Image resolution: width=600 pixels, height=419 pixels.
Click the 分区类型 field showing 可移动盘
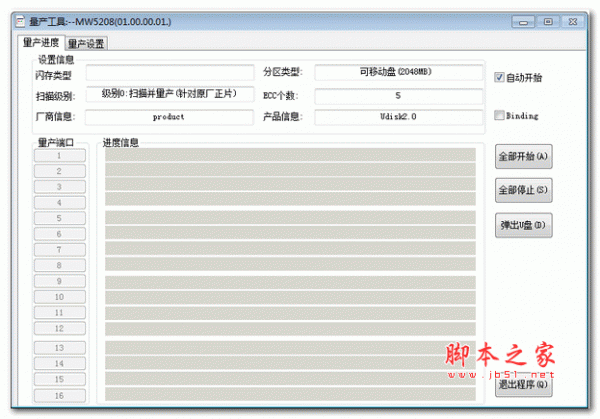click(x=398, y=72)
